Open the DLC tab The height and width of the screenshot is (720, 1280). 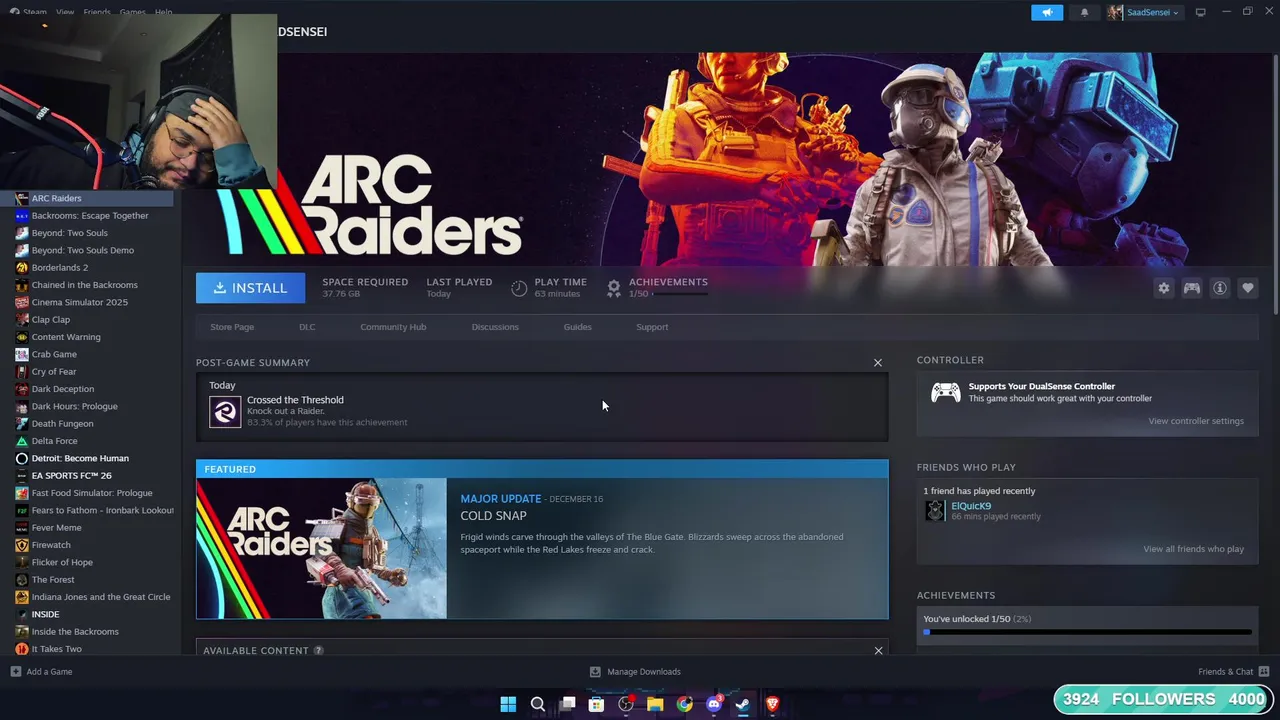[307, 327]
